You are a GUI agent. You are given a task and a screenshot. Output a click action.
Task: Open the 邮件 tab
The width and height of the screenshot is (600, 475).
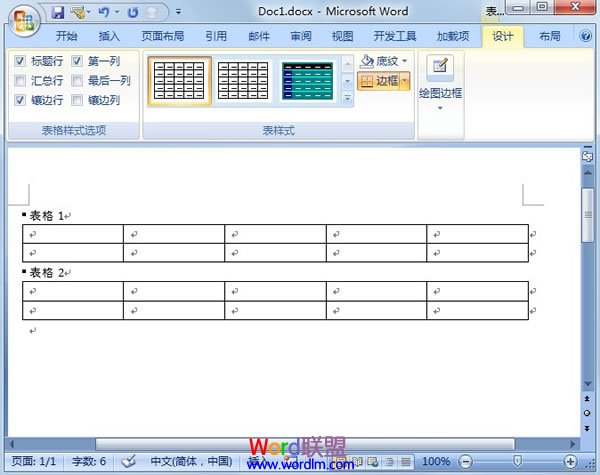point(259,36)
